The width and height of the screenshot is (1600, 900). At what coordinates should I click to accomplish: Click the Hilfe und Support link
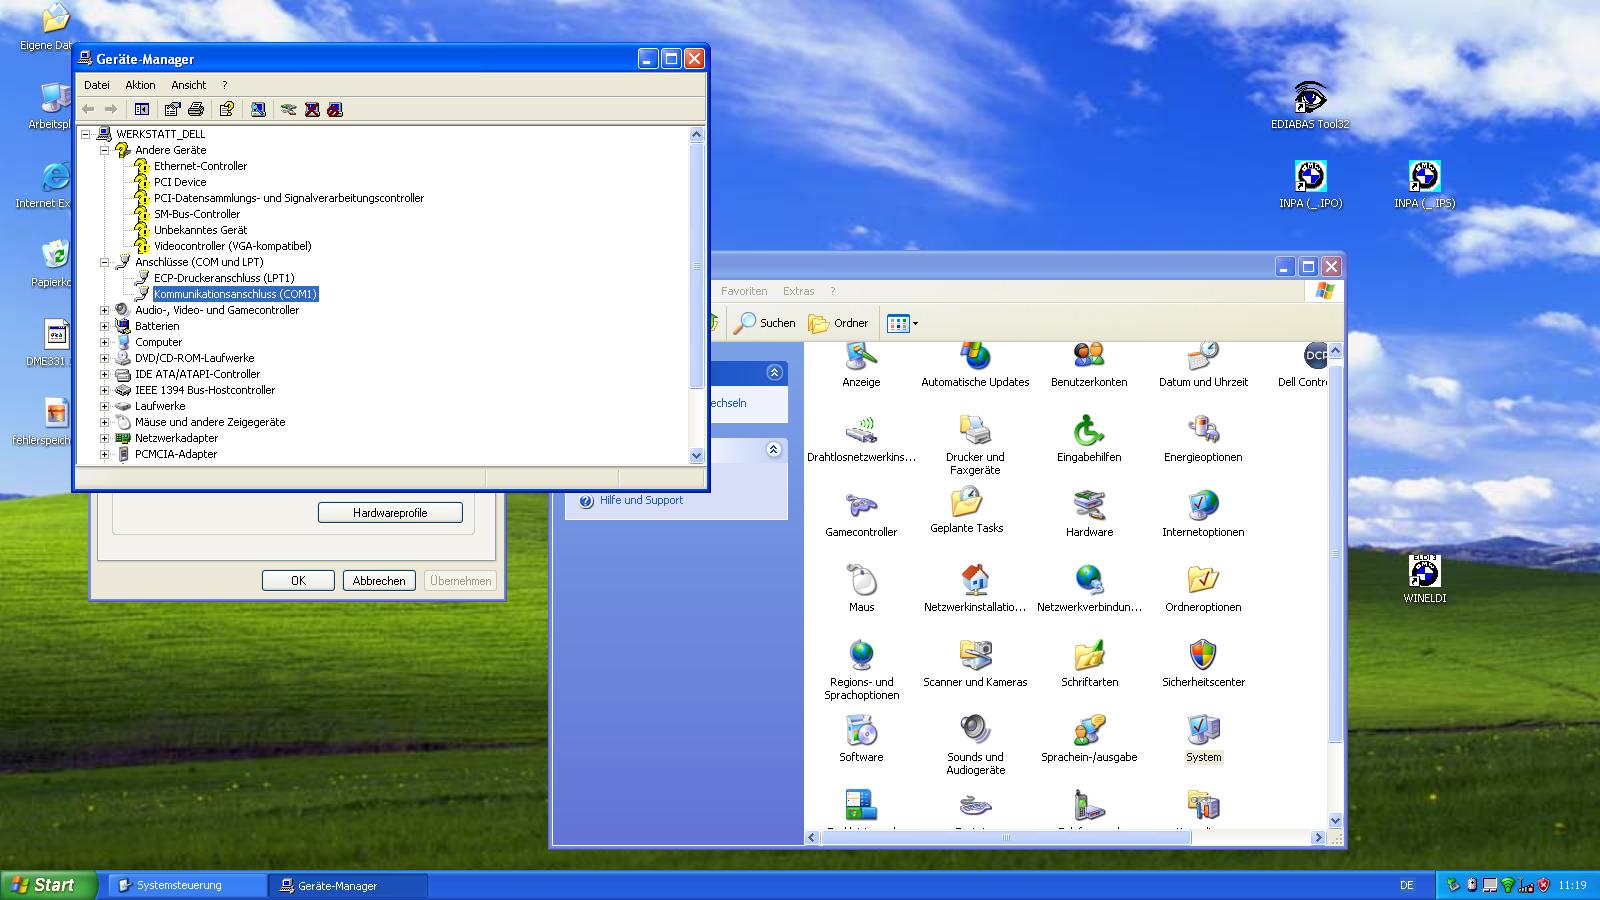641,500
